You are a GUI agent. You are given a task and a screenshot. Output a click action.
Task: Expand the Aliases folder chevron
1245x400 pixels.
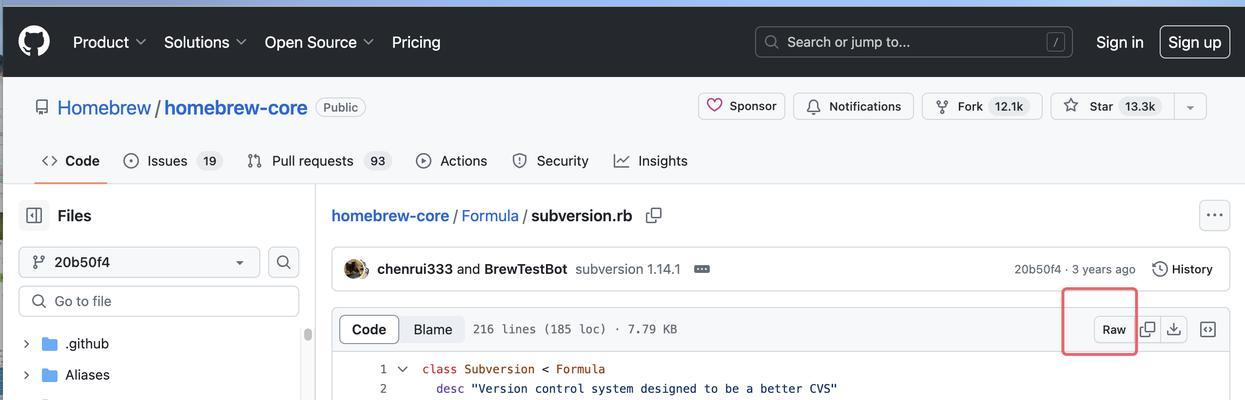pyautogui.click(x=26, y=375)
